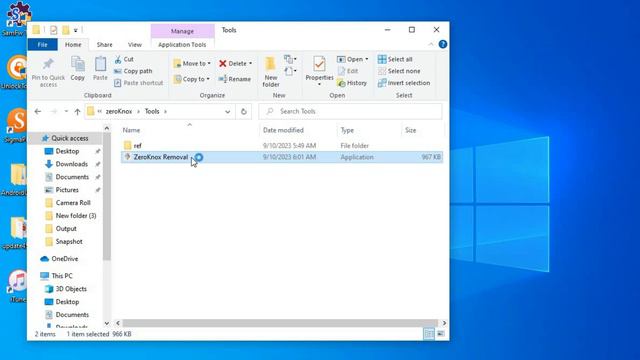The height and width of the screenshot is (360, 640).
Task: Switch to Large icons view
Action: coord(441,334)
